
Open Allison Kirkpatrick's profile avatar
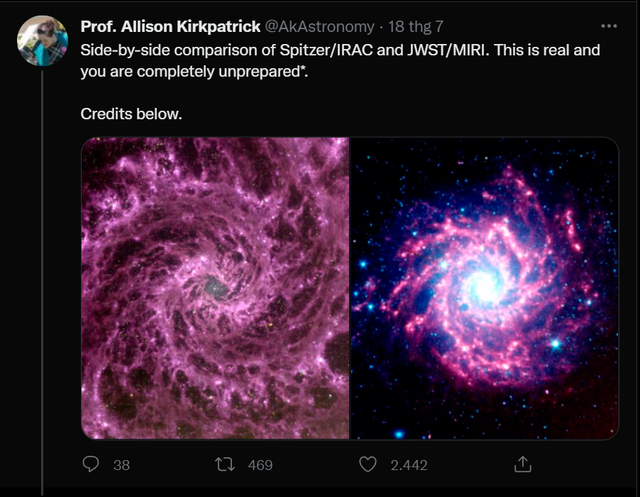[x=42, y=41]
